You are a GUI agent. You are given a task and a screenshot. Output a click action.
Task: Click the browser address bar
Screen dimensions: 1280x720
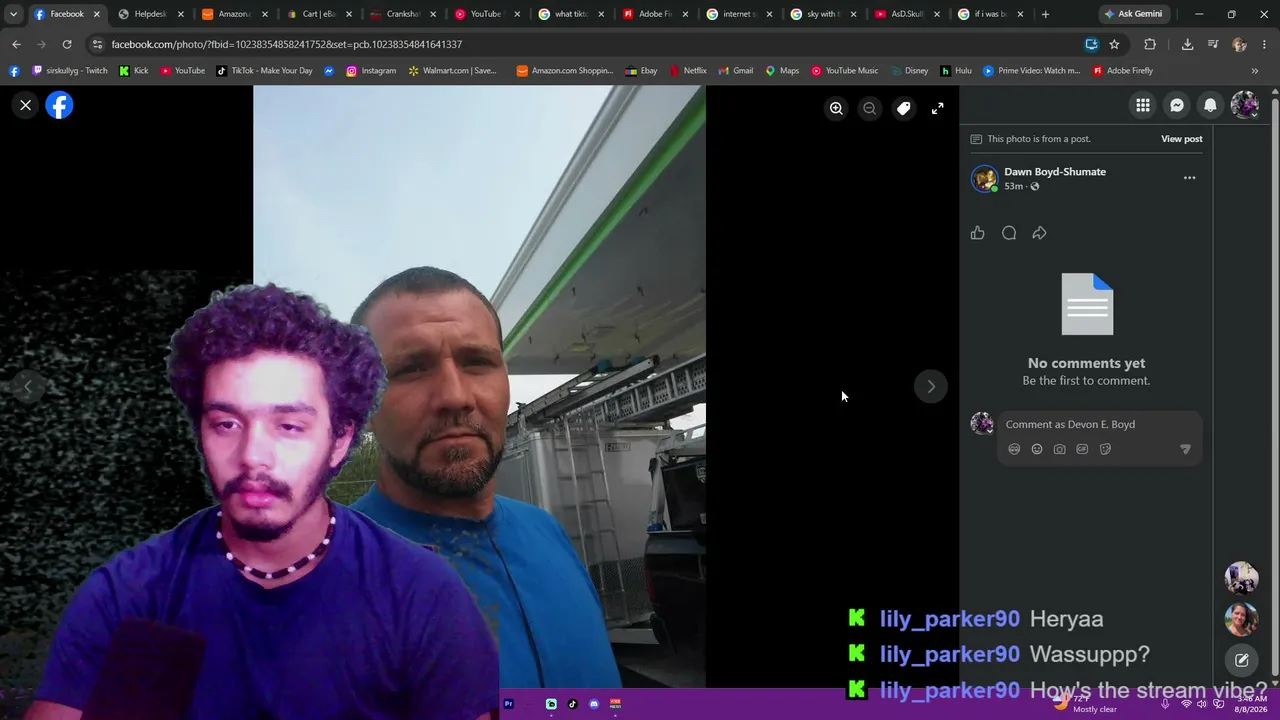click(x=590, y=44)
